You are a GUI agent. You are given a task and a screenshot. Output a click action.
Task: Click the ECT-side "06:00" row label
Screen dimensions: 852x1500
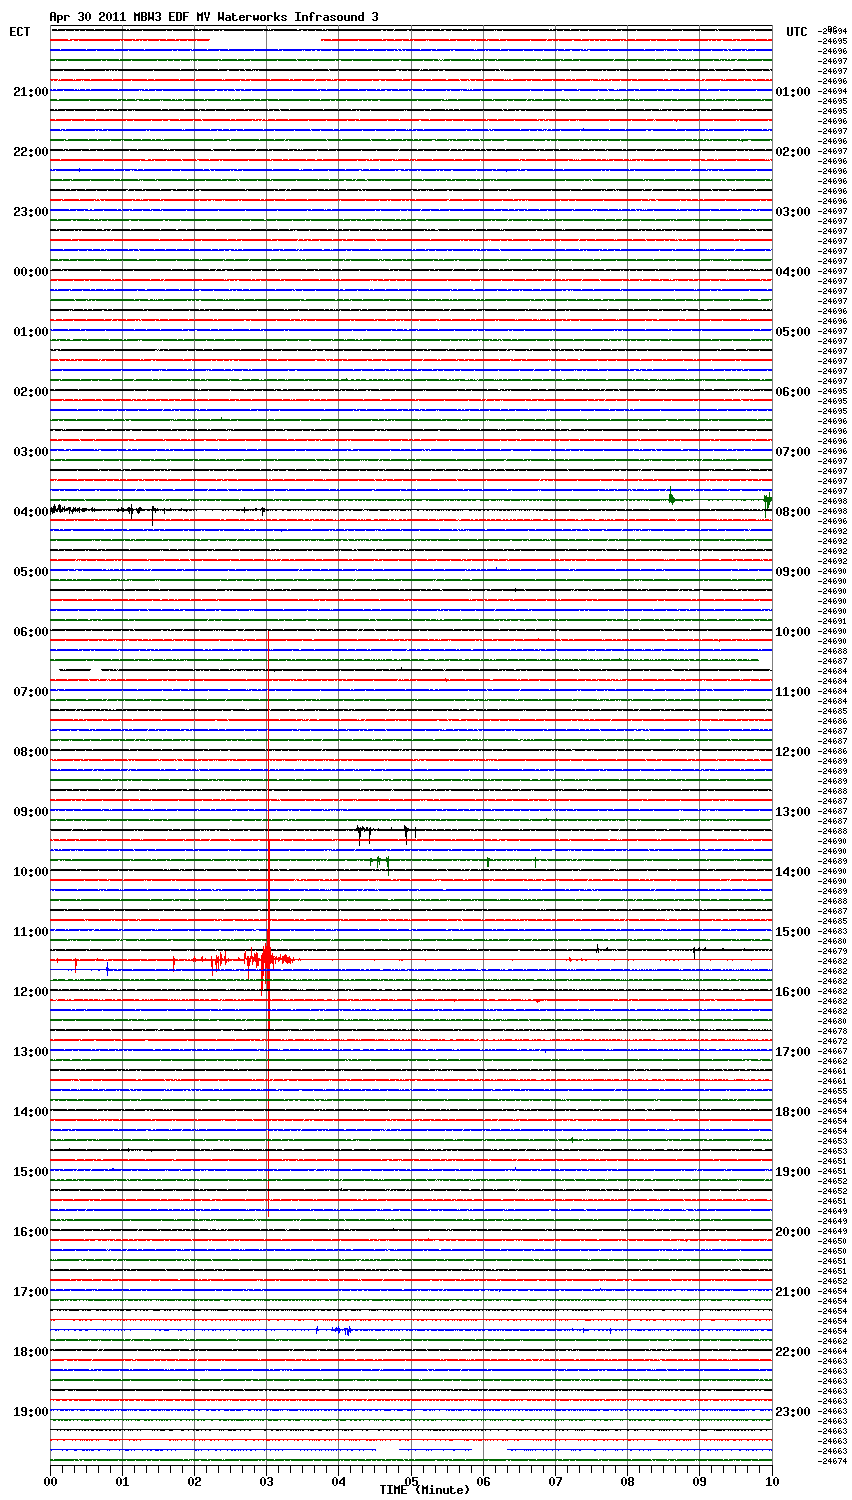point(31,632)
